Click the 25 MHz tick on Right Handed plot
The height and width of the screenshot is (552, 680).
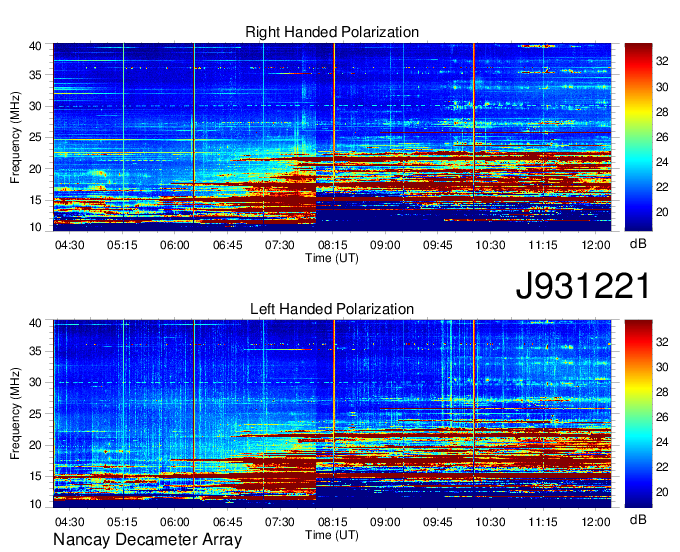pyautogui.click(x=35, y=137)
